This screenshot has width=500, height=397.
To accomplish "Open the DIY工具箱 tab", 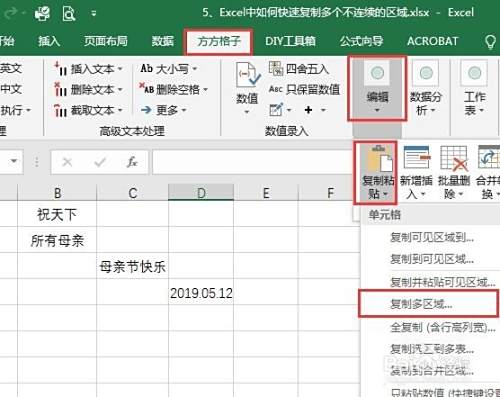I will click(290, 41).
